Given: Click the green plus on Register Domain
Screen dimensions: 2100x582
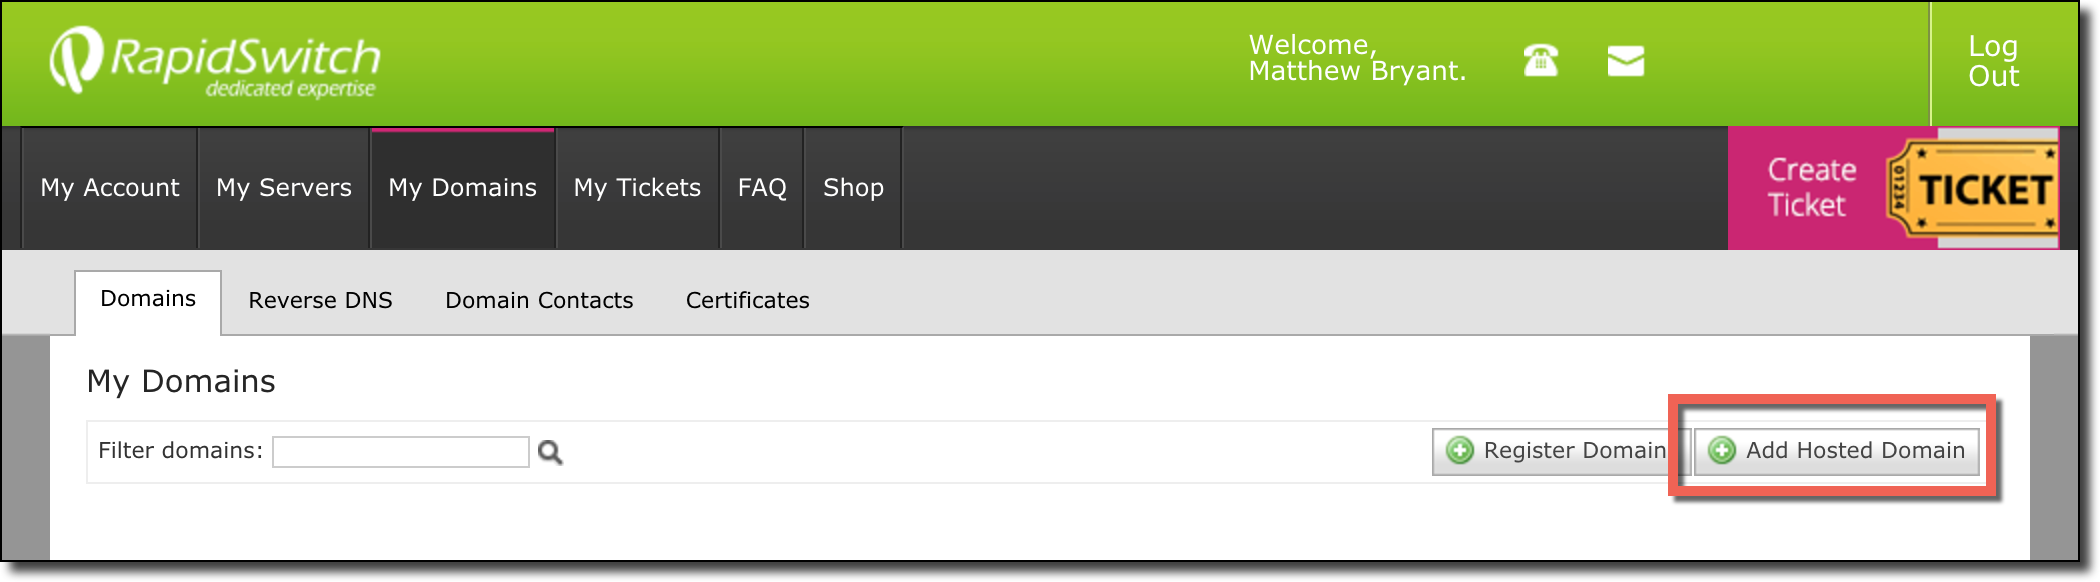Looking at the screenshot, I should pos(1460,451).
